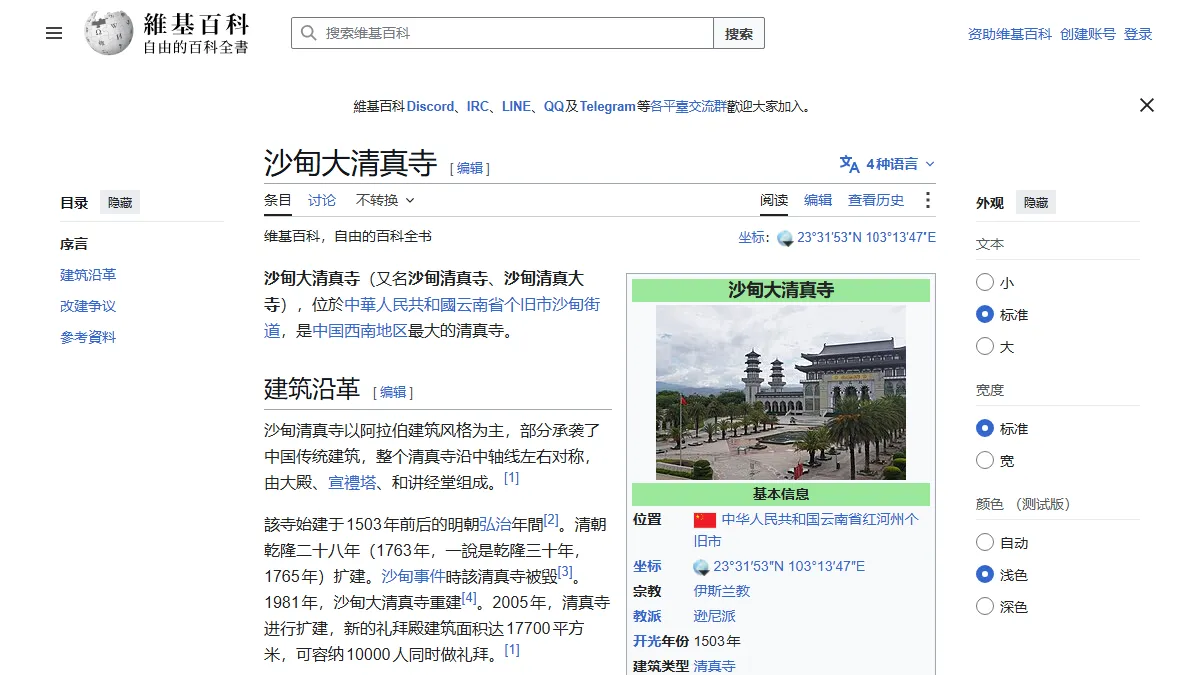Dismiss the banner with the X icon
1200x675 pixels.
(1147, 105)
